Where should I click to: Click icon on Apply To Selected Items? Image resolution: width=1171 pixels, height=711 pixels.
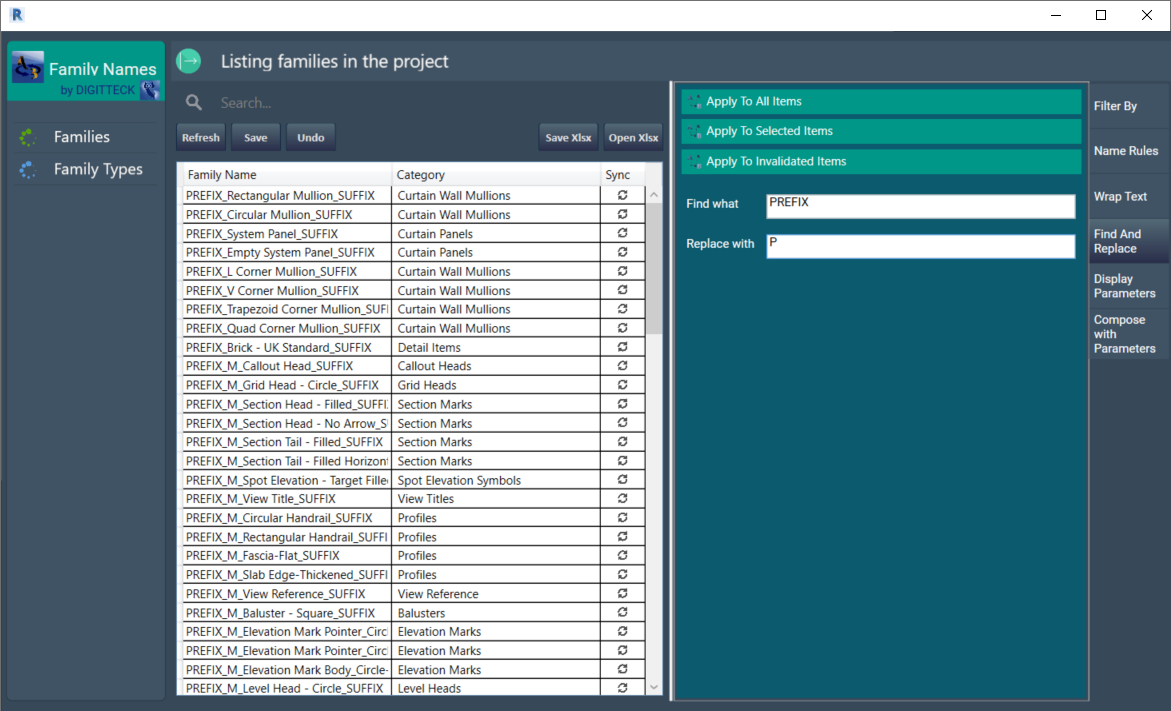(x=695, y=131)
